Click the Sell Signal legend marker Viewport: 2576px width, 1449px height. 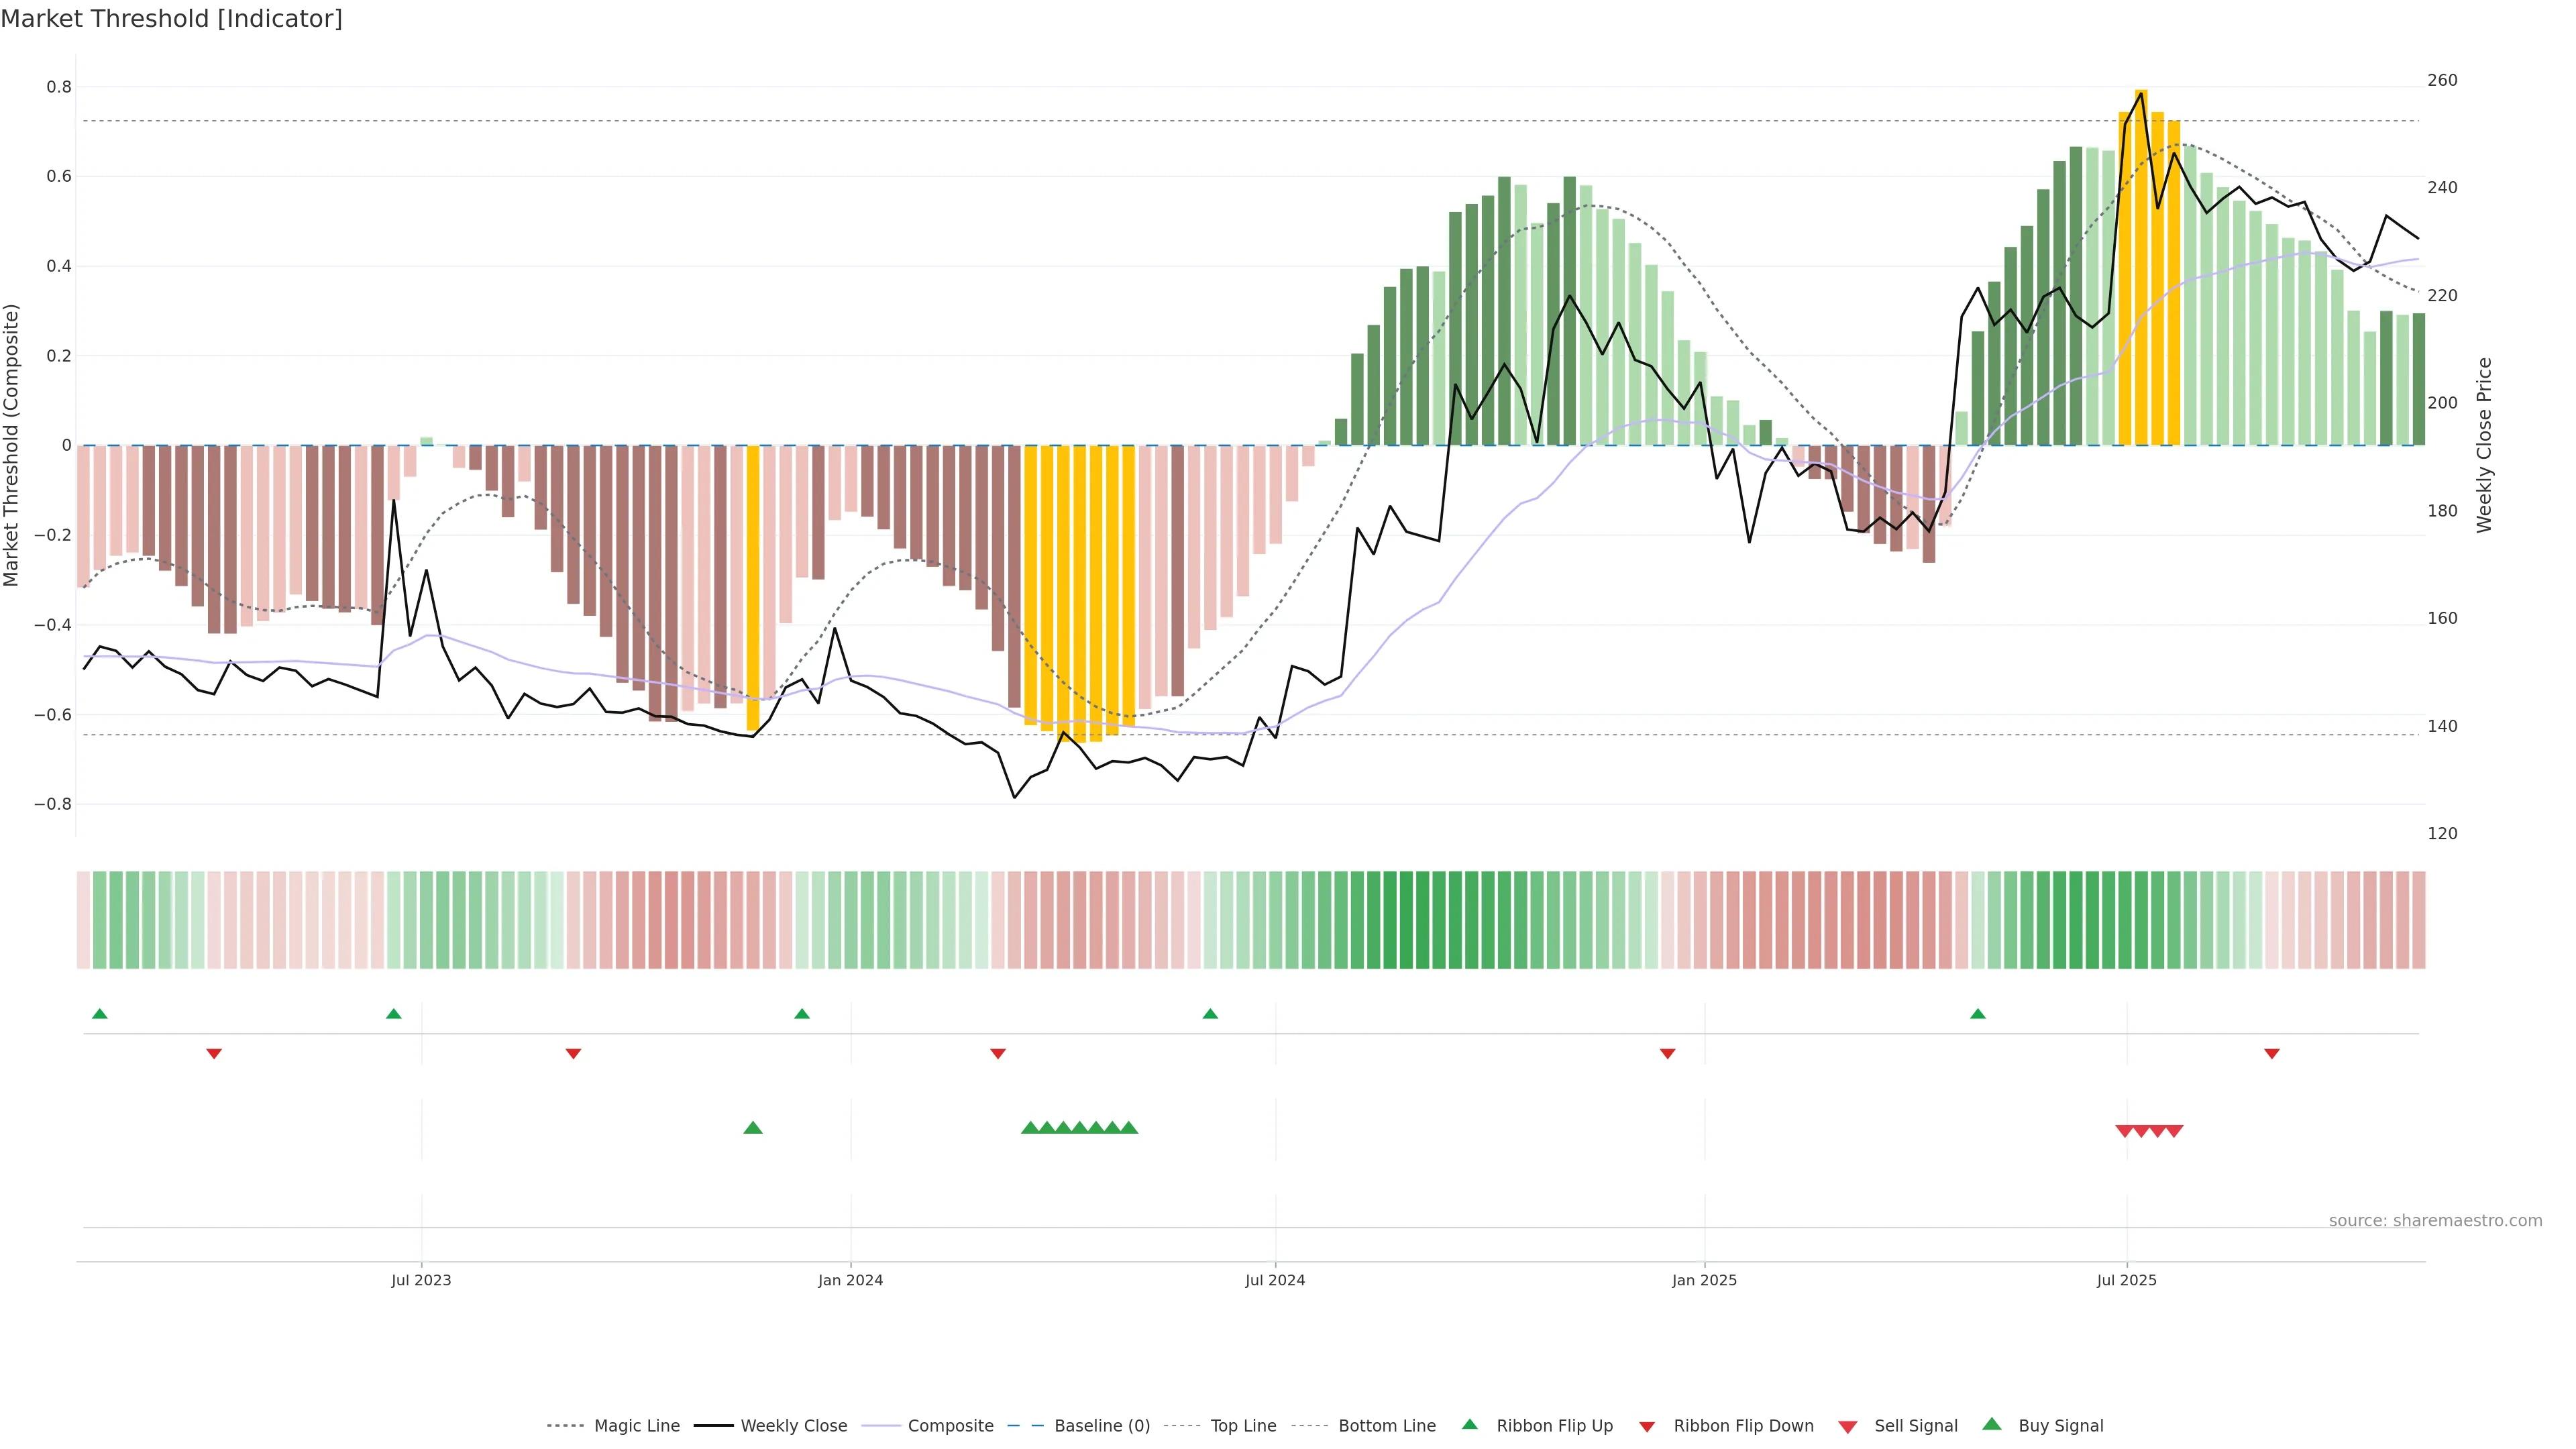(1848, 1426)
